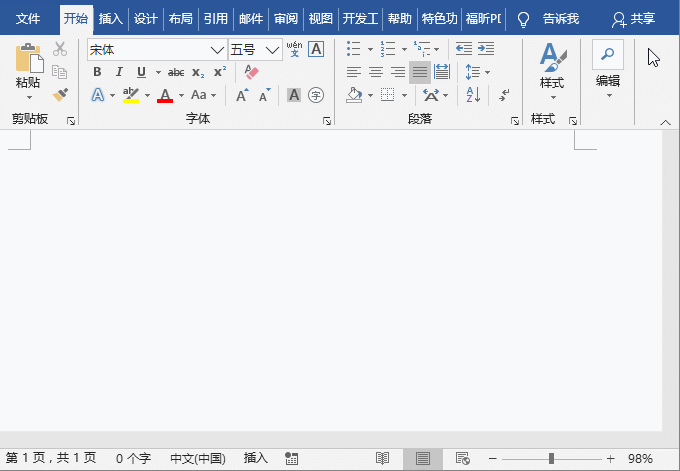
Task: Increase paragraph indent
Action: pyautogui.click(x=486, y=49)
